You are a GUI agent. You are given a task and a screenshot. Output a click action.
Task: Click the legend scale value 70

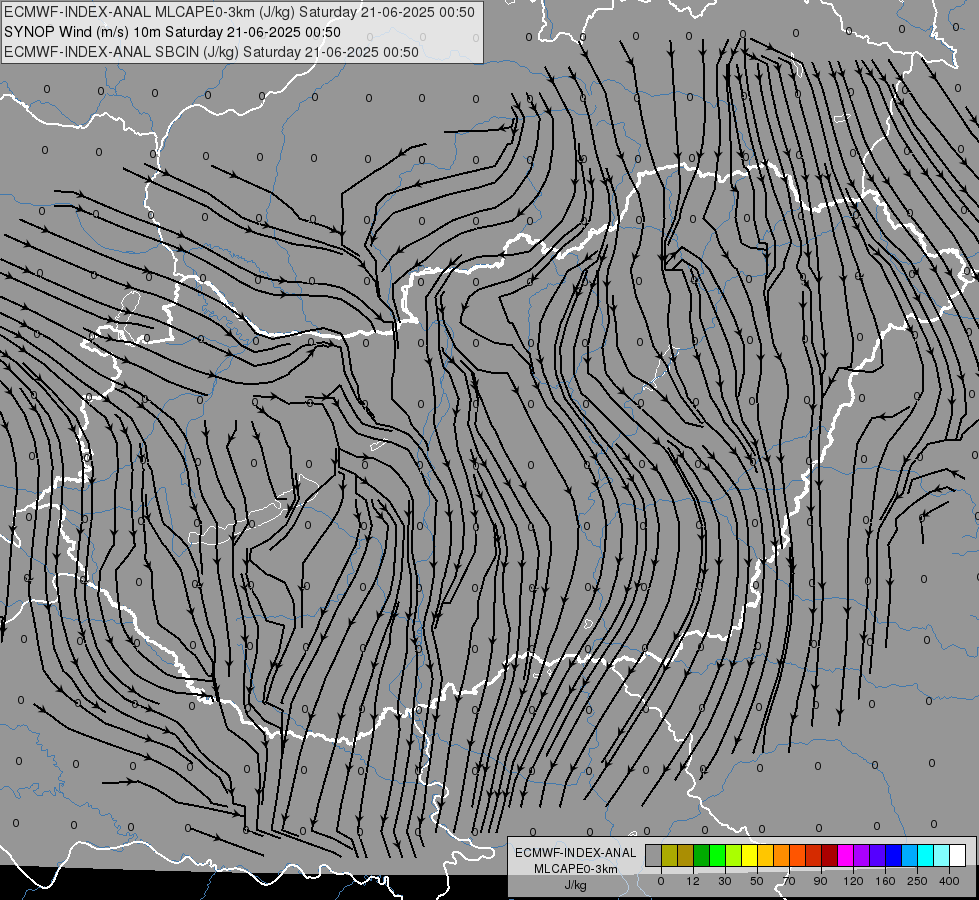(x=789, y=881)
